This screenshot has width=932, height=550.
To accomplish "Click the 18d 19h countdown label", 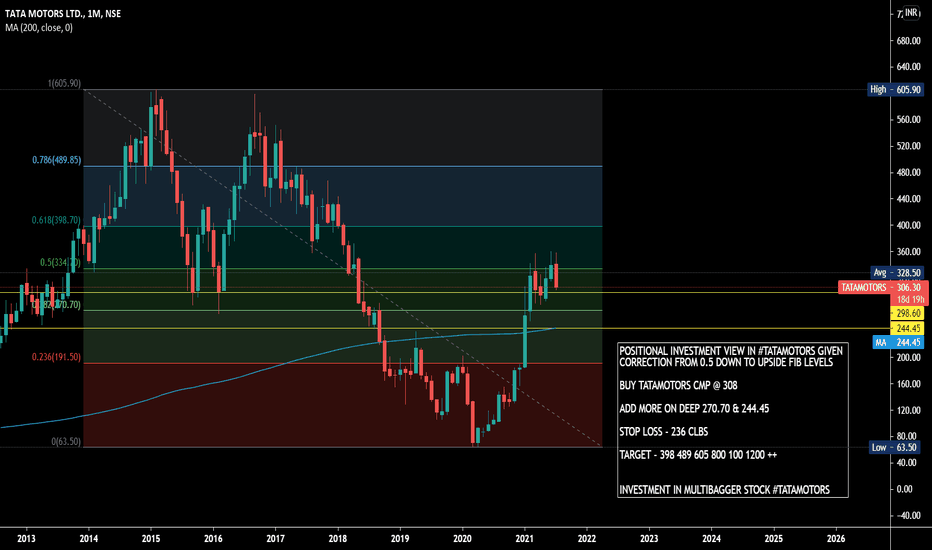I will pyautogui.click(x=910, y=300).
